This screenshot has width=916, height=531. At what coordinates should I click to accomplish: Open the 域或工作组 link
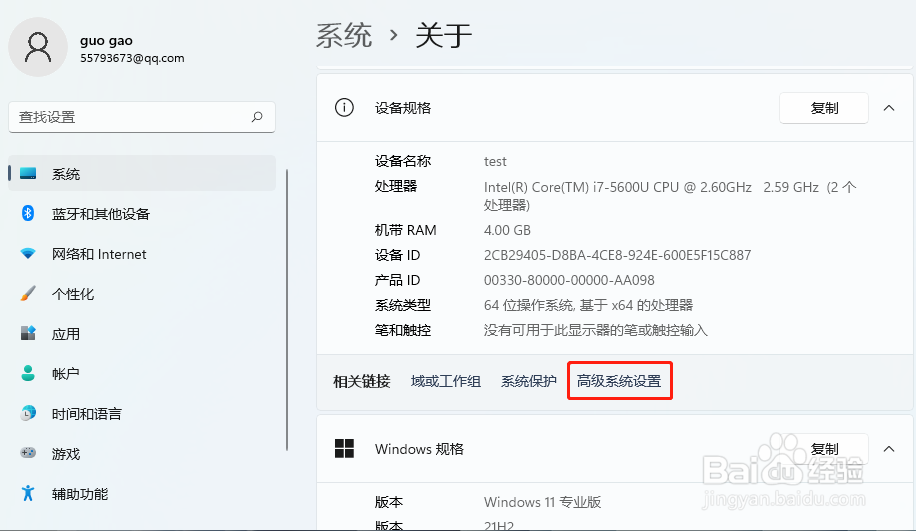coord(446,381)
